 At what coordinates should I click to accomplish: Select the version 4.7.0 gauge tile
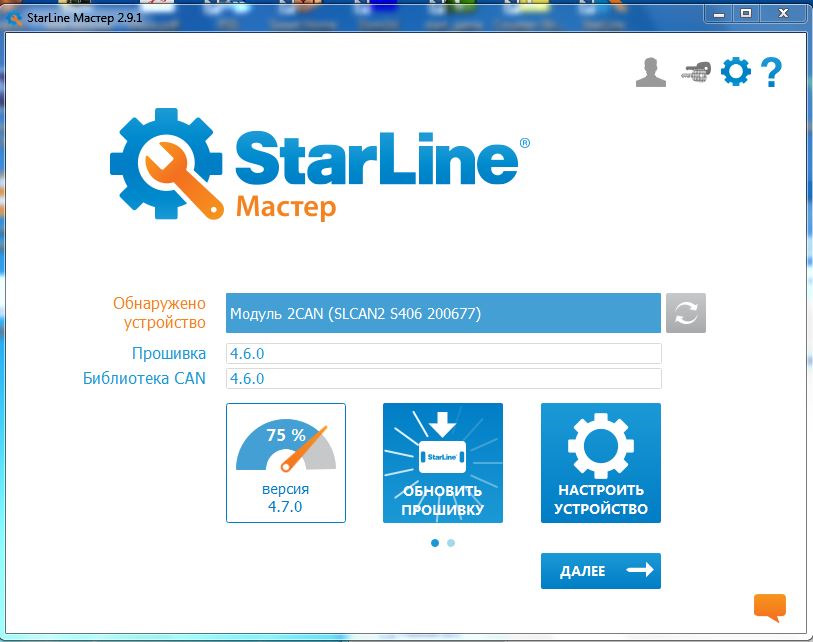pos(286,463)
